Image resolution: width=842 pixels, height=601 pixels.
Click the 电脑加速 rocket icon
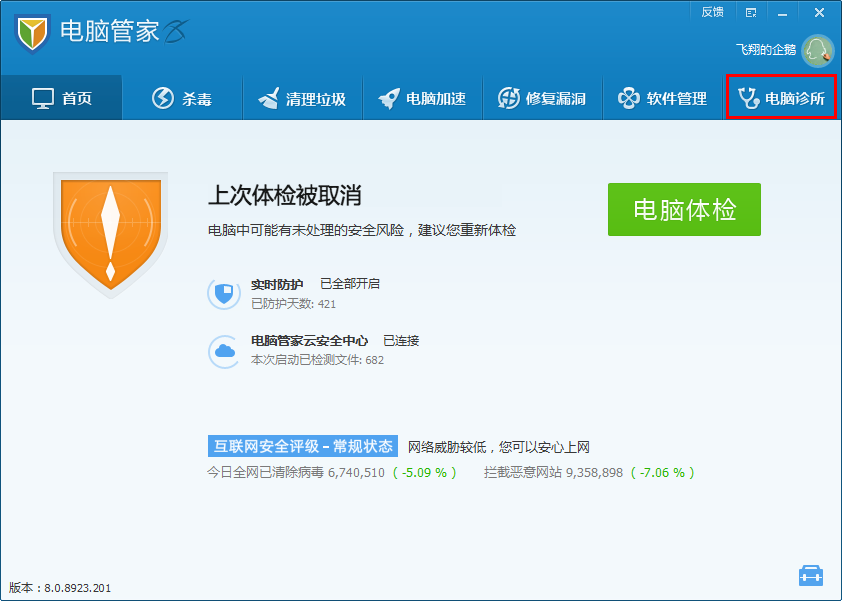pyautogui.click(x=387, y=97)
